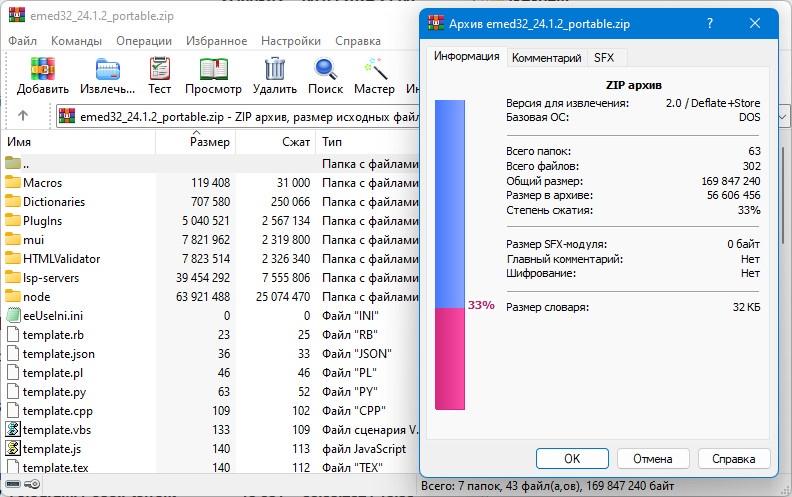Select the Dictionaries folder icon
Image resolution: width=792 pixels, height=497 pixels.
pyautogui.click(x=13, y=201)
